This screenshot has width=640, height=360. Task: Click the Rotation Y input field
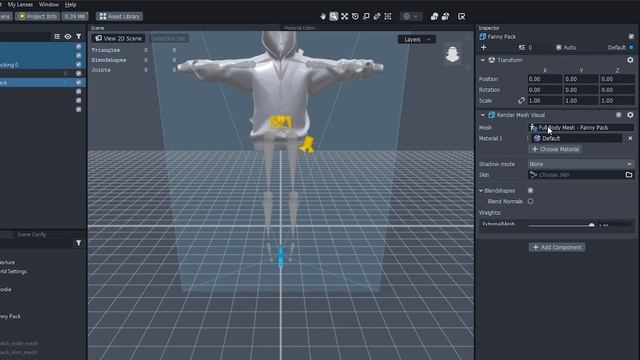click(x=580, y=90)
